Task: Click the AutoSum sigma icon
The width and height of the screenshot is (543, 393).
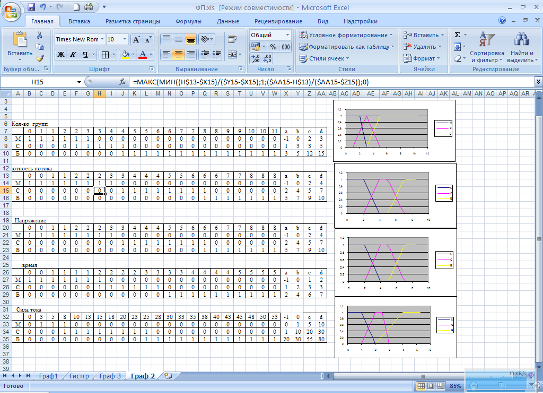Action: [457, 35]
